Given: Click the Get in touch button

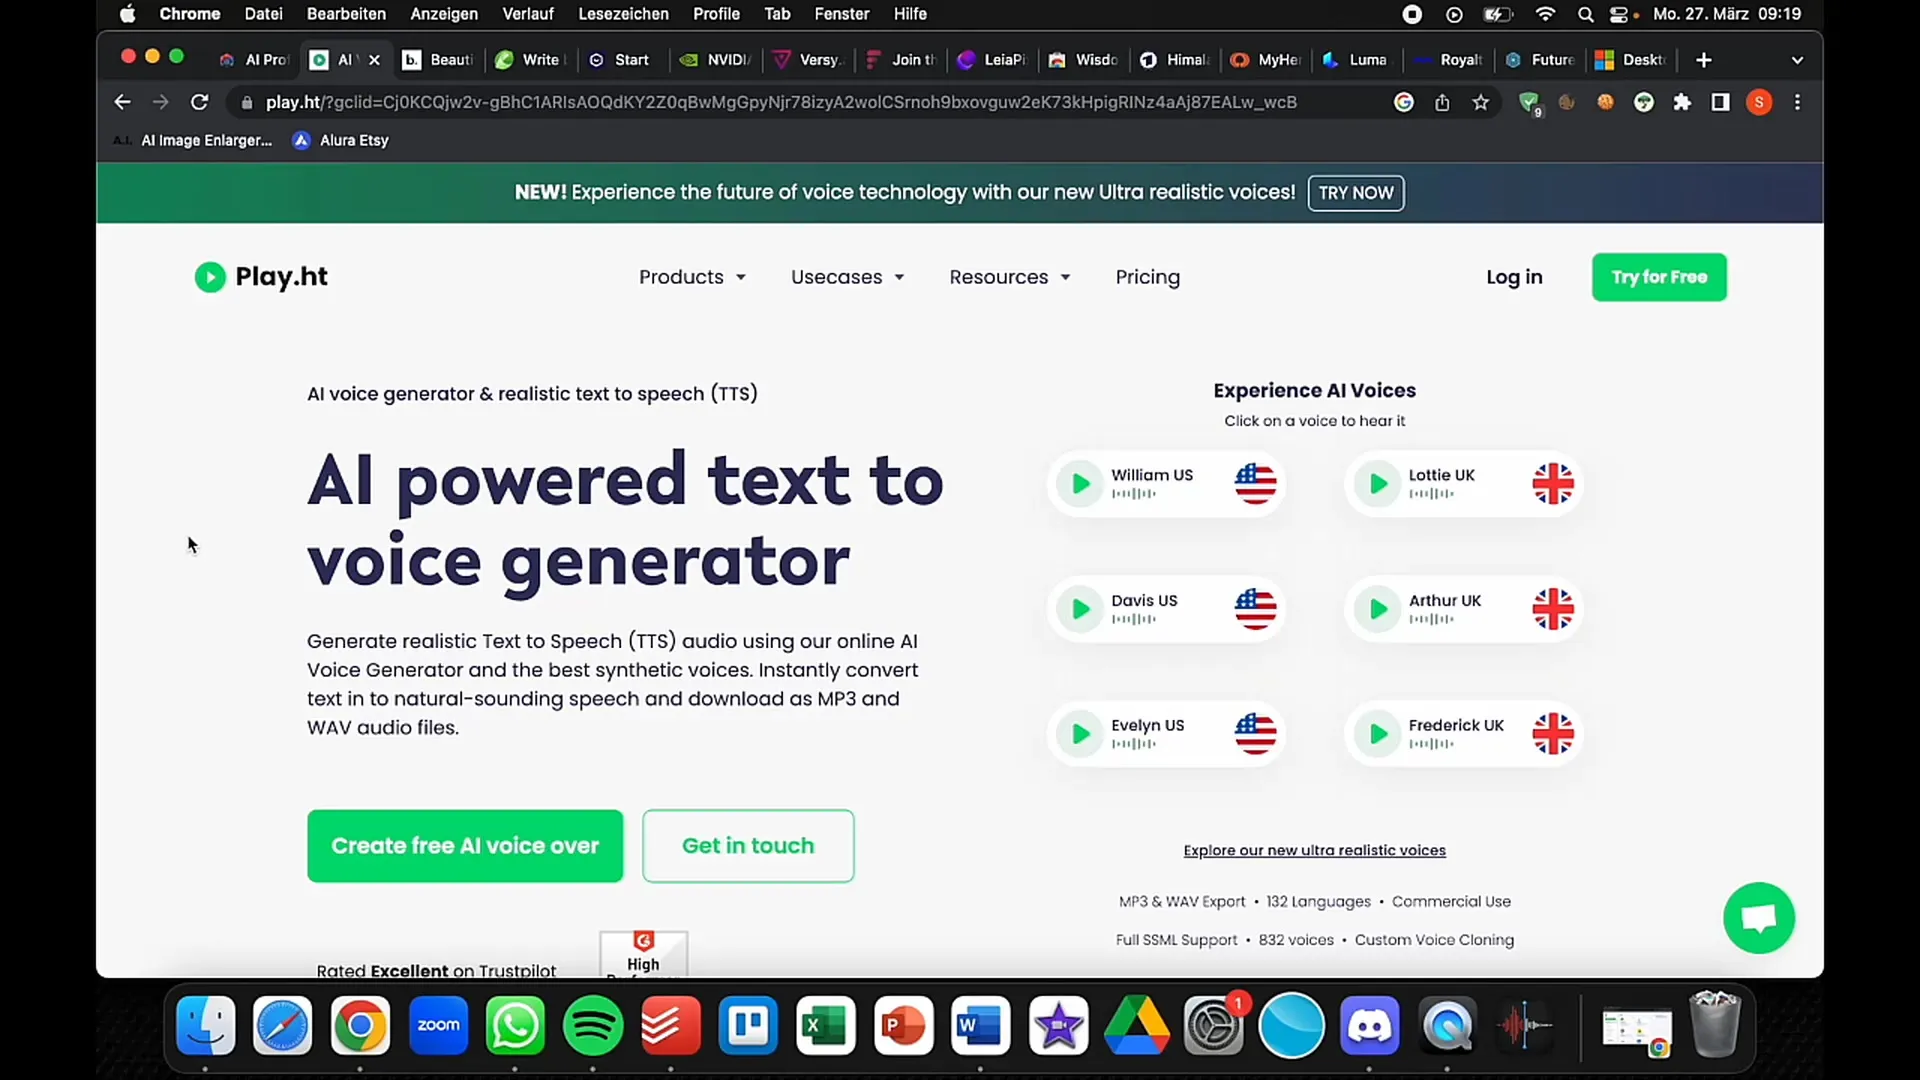Looking at the screenshot, I should pyautogui.click(x=748, y=845).
